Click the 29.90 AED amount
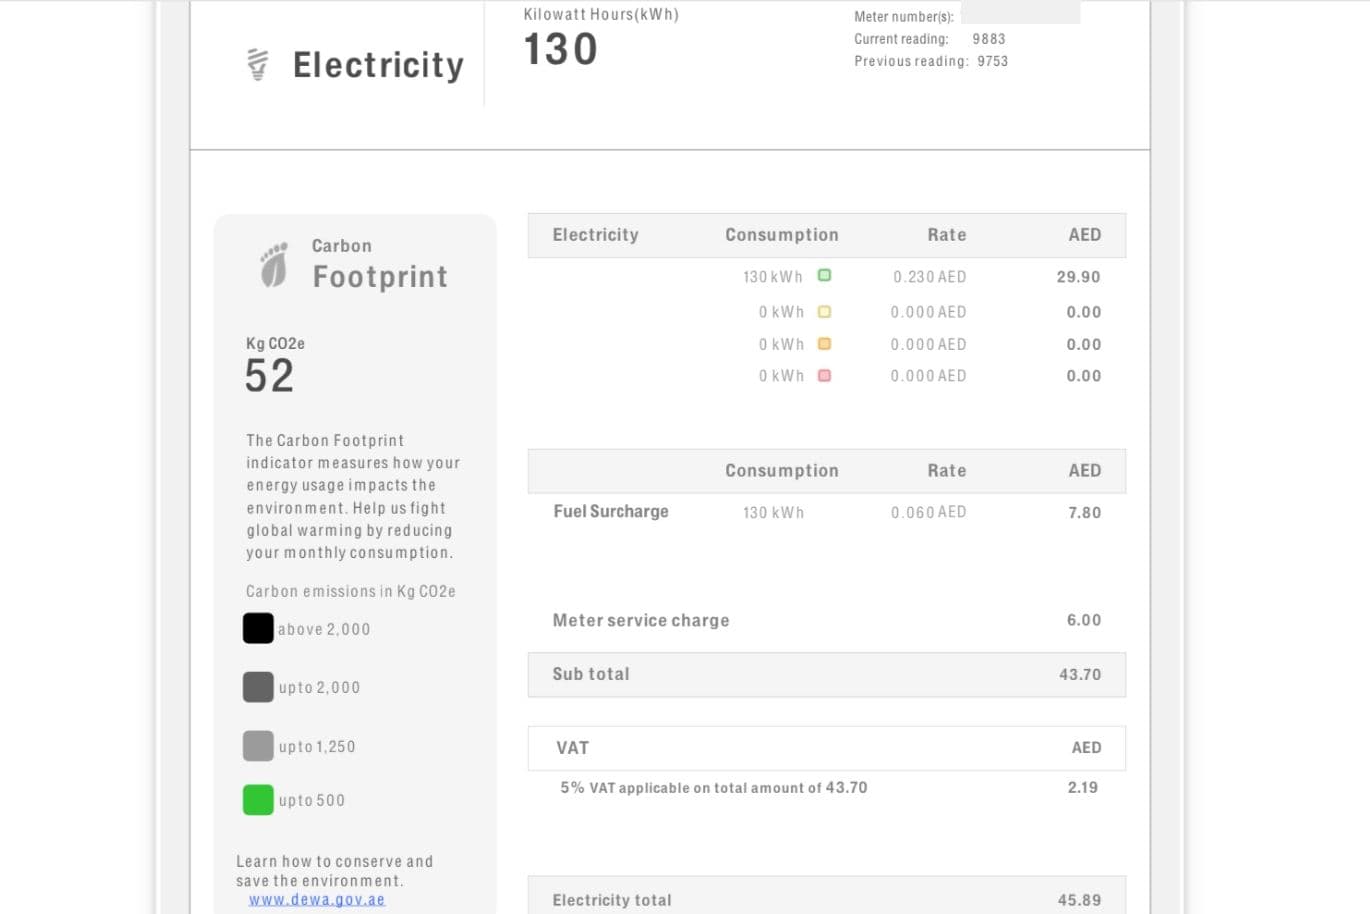 coord(1078,277)
